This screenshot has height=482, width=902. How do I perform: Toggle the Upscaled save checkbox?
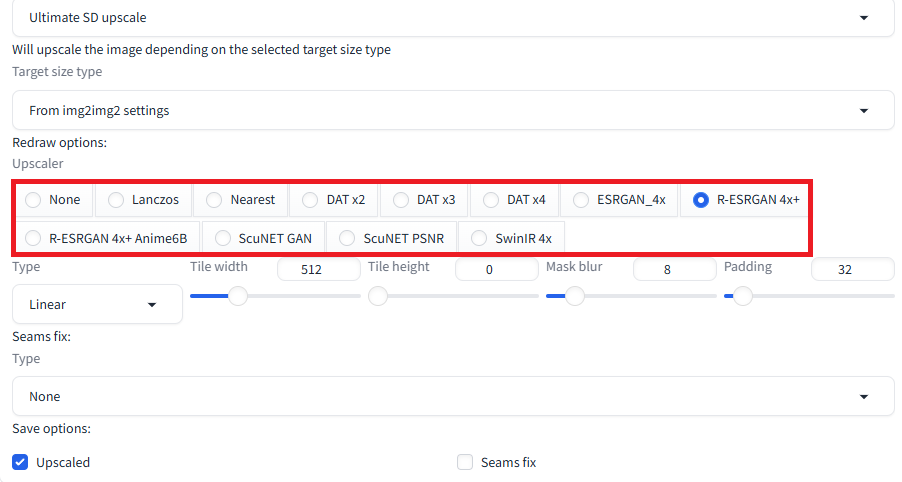[20, 462]
